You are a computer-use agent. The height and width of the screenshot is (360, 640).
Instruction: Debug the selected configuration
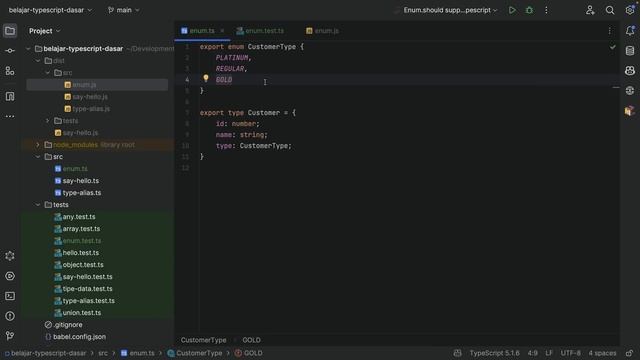(529, 10)
